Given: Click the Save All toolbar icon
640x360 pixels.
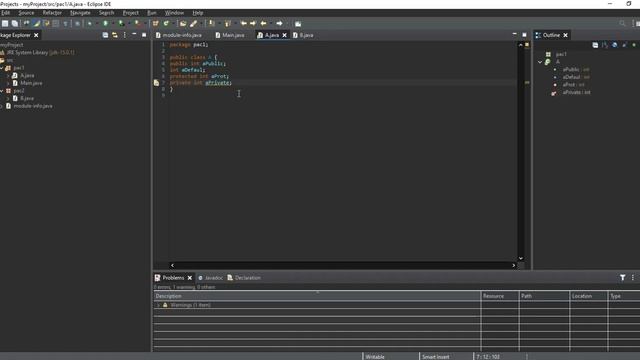Looking at the screenshot, I should (15, 24).
